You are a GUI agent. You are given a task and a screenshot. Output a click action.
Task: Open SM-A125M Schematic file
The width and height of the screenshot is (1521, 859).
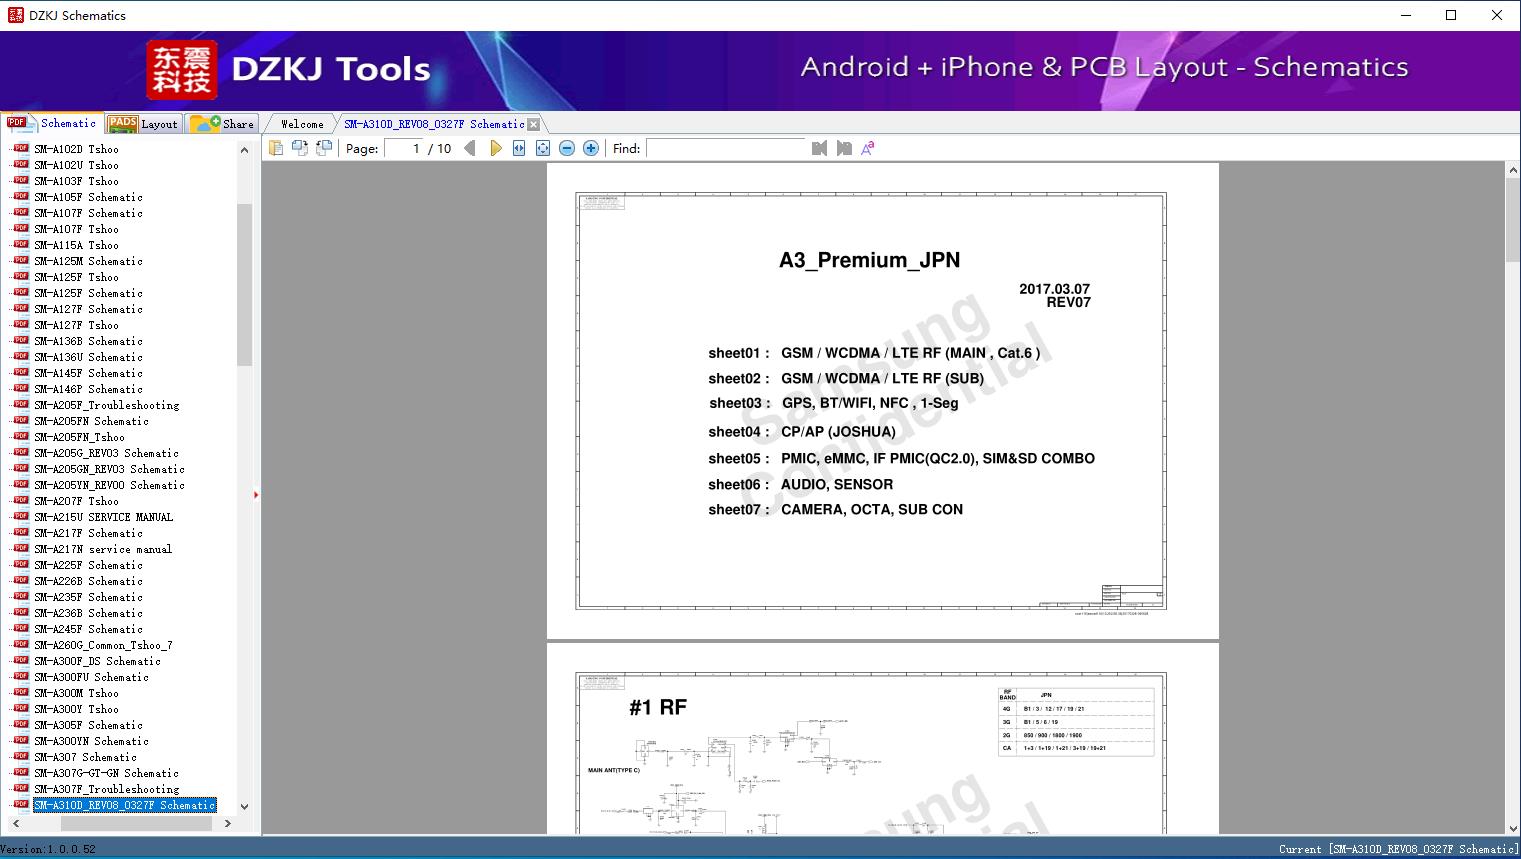[x=88, y=261]
